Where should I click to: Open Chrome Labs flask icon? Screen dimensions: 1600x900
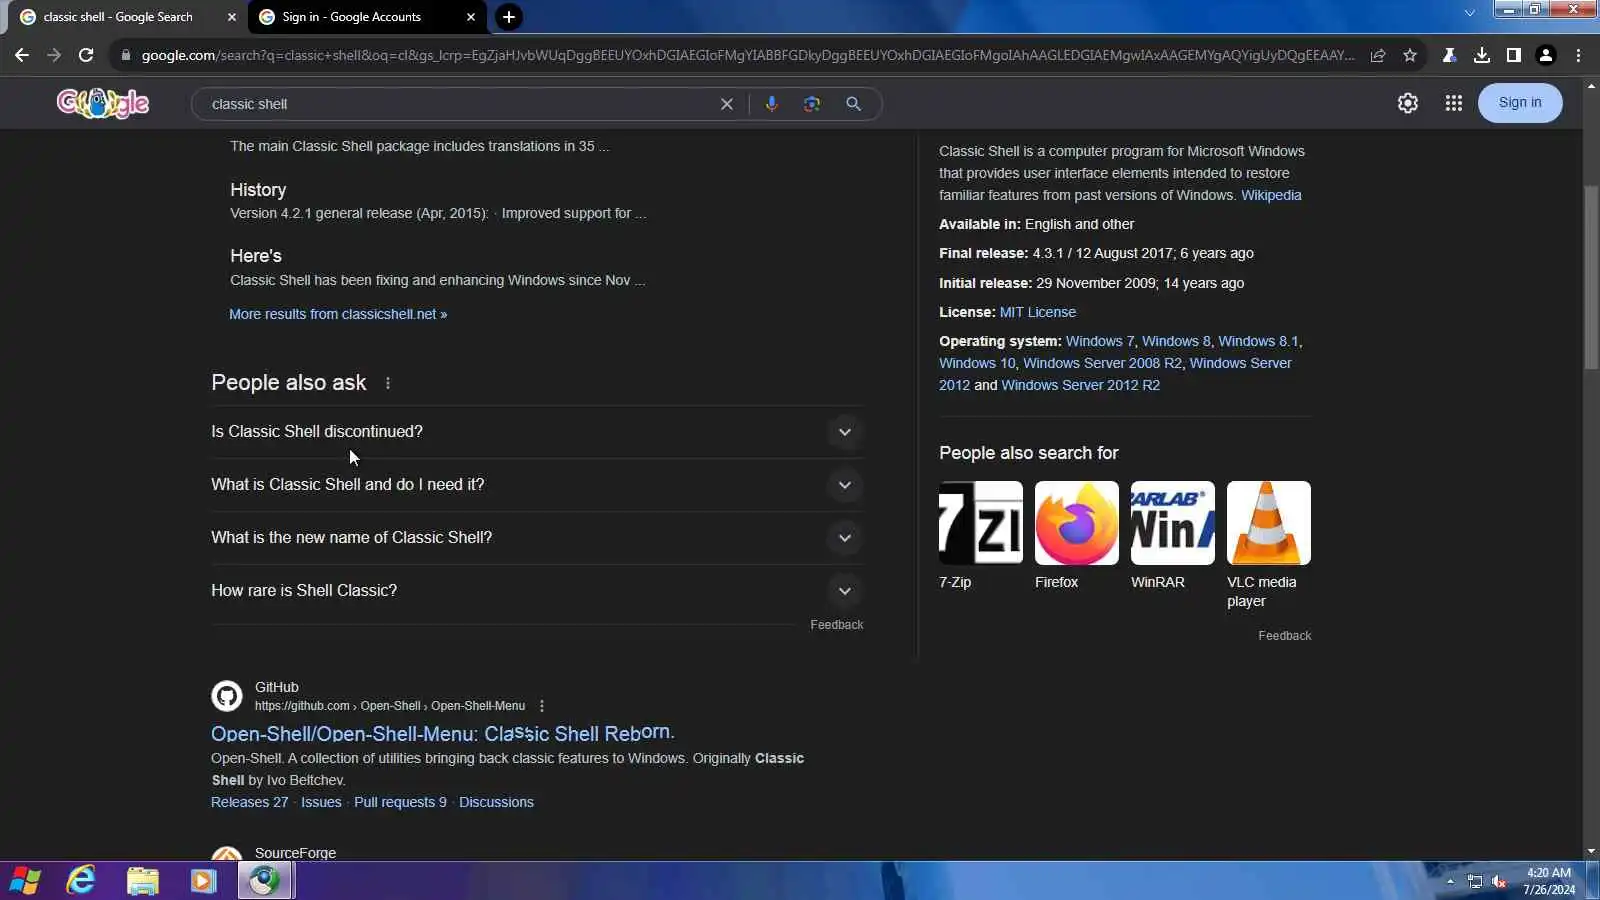click(1449, 55)
